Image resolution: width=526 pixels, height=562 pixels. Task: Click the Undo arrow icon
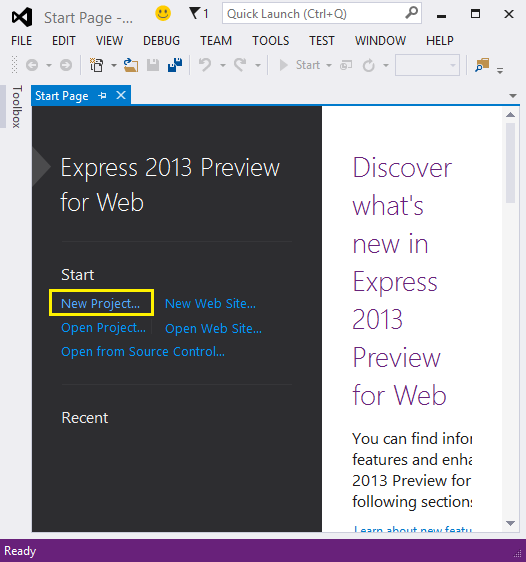pyautogui.click(x=205, y=65)
